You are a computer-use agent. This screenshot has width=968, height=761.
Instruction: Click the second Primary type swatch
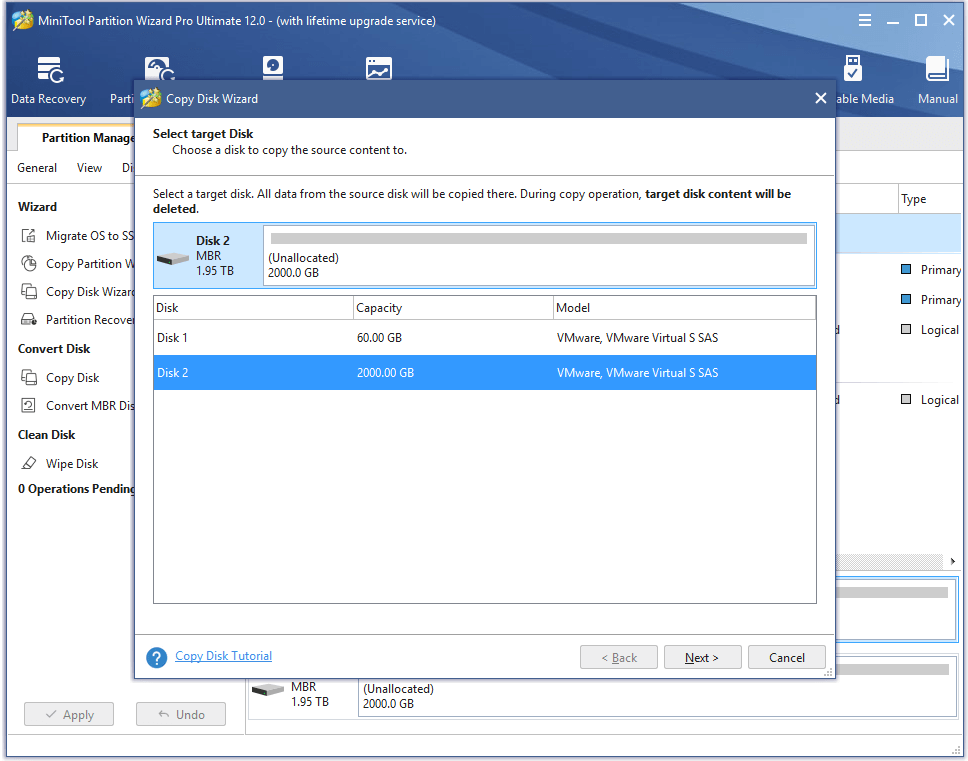(906, 299)
